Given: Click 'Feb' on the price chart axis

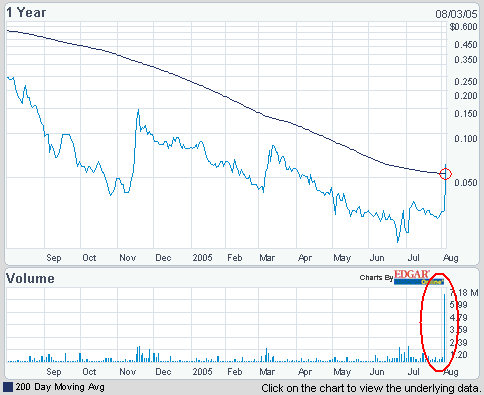Looking at the screenshot, I should [x=235, y=258].
